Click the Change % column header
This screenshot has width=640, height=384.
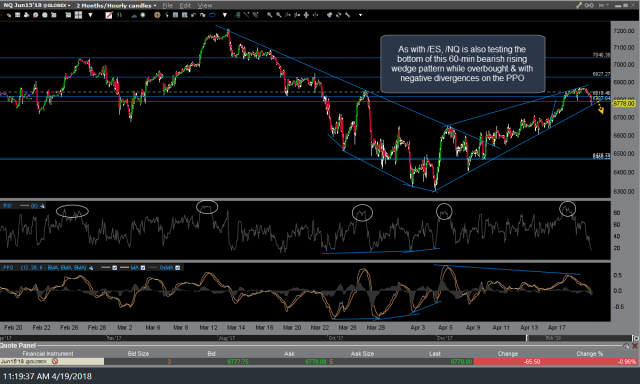589,353
